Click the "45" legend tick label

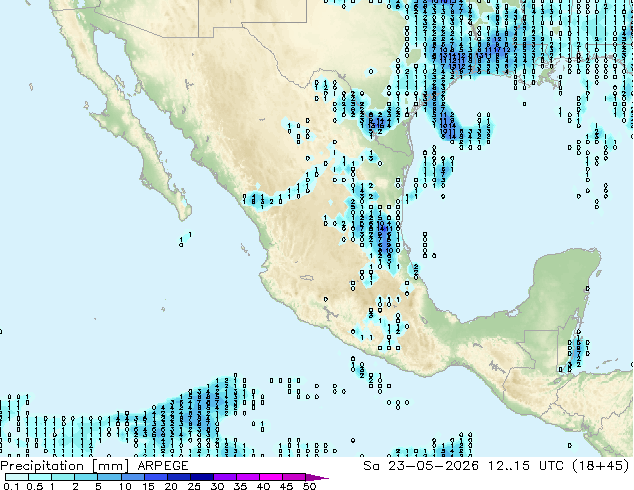287,486
